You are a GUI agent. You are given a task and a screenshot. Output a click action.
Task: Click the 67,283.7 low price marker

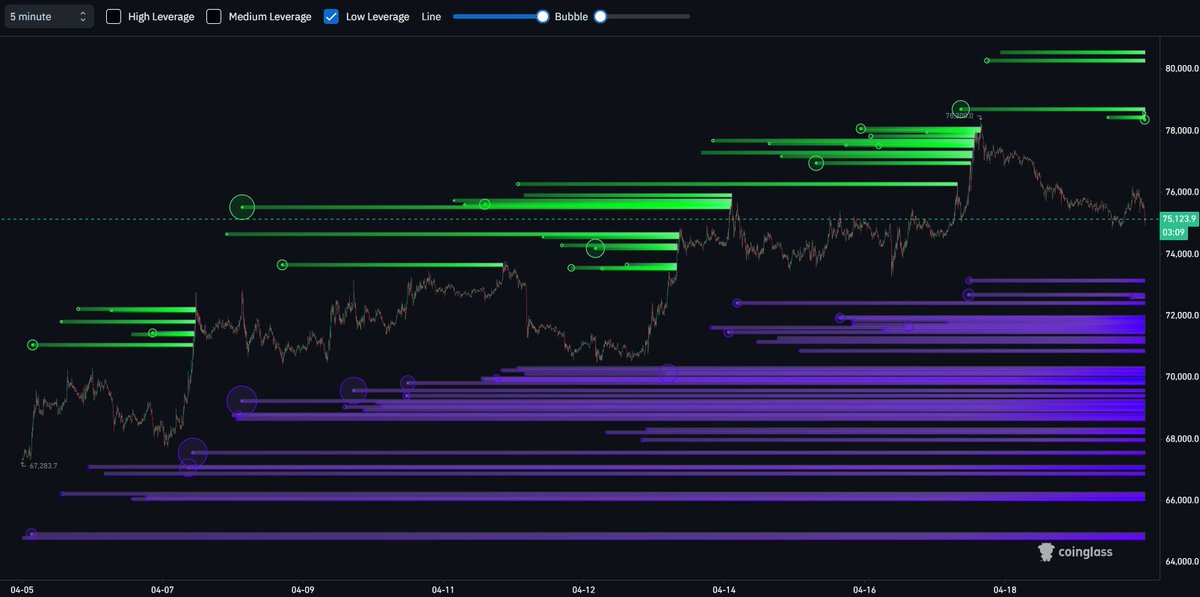click(43, 466)
